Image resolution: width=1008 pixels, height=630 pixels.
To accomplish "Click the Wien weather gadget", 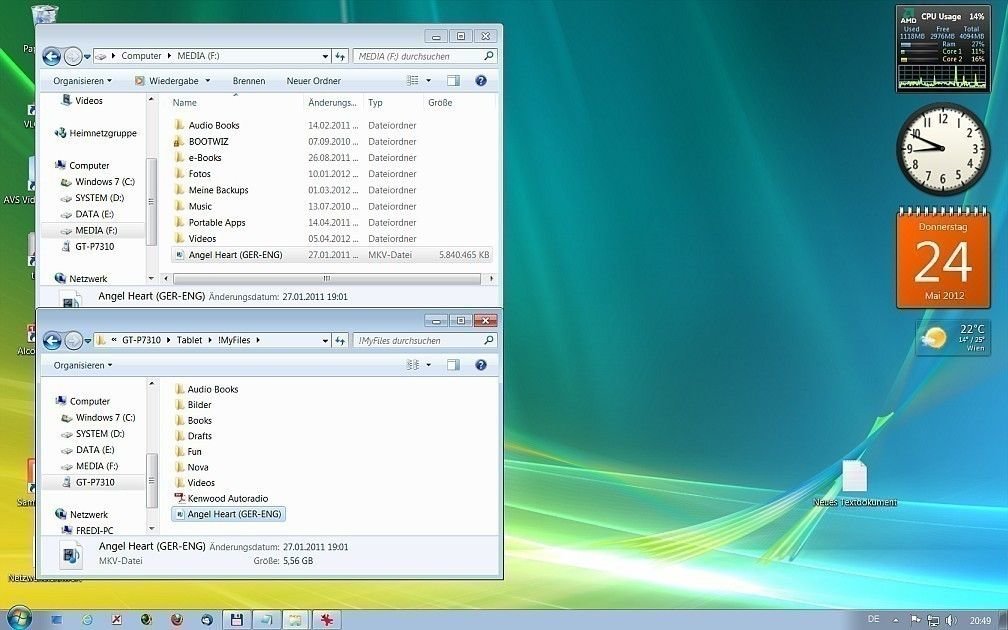I will (x=953, y=338).
